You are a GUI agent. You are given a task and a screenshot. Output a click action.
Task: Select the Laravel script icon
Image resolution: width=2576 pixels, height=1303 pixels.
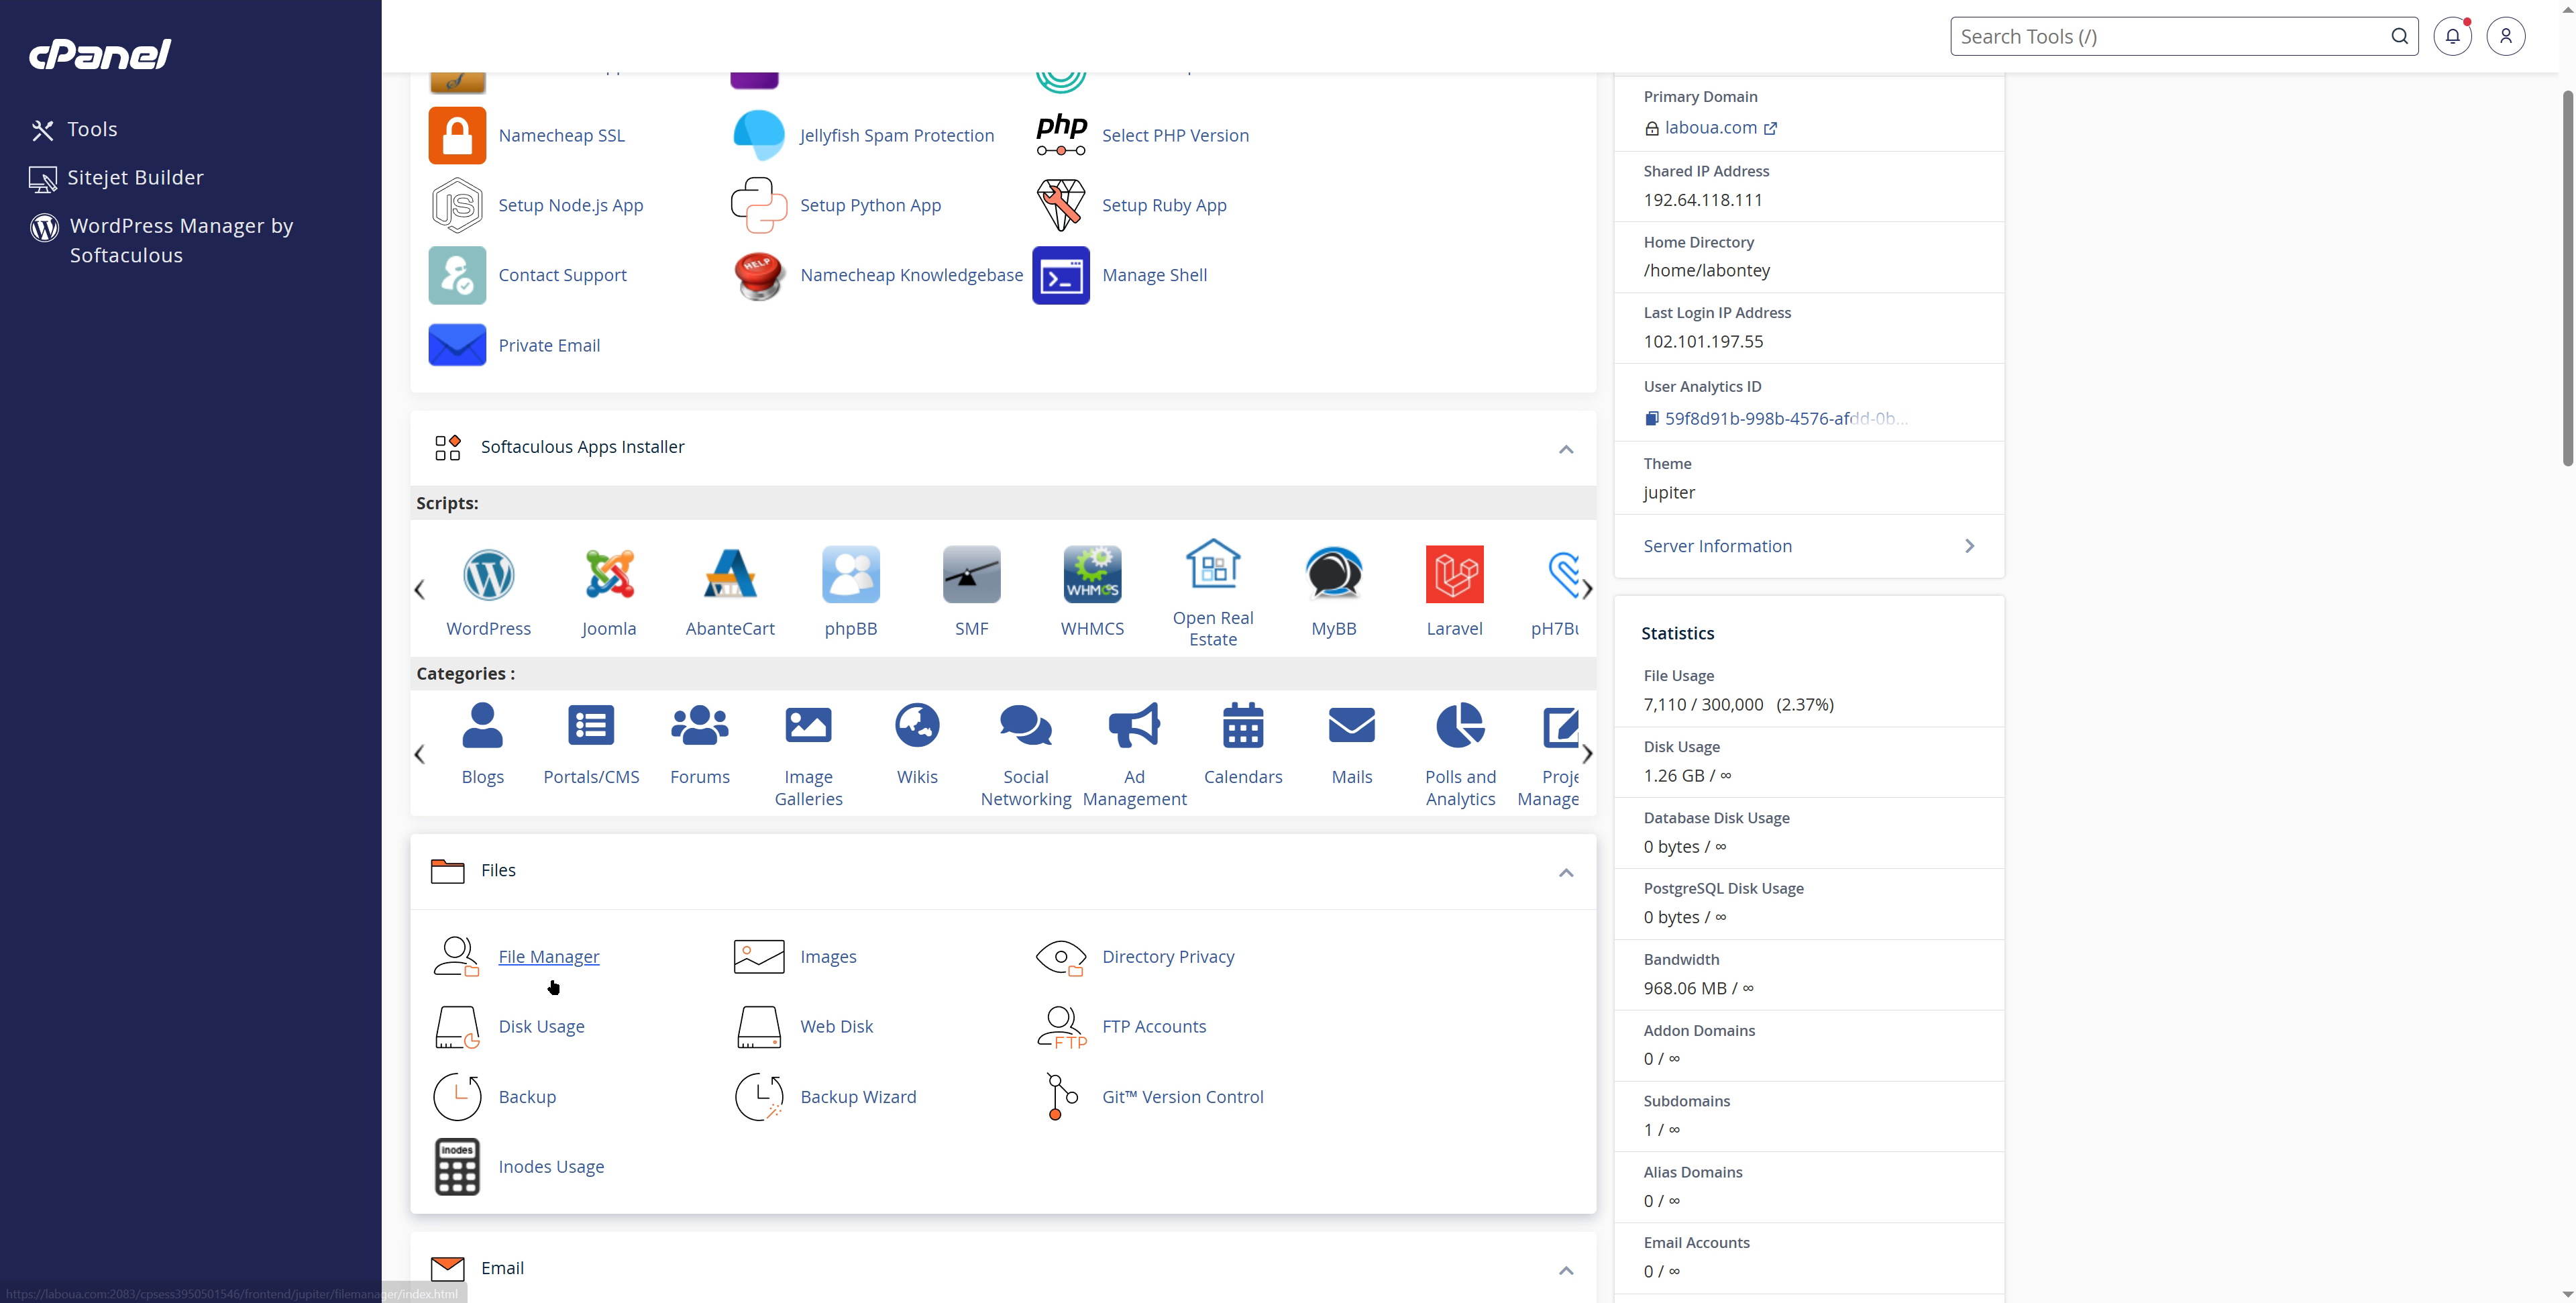(1454, 574)
